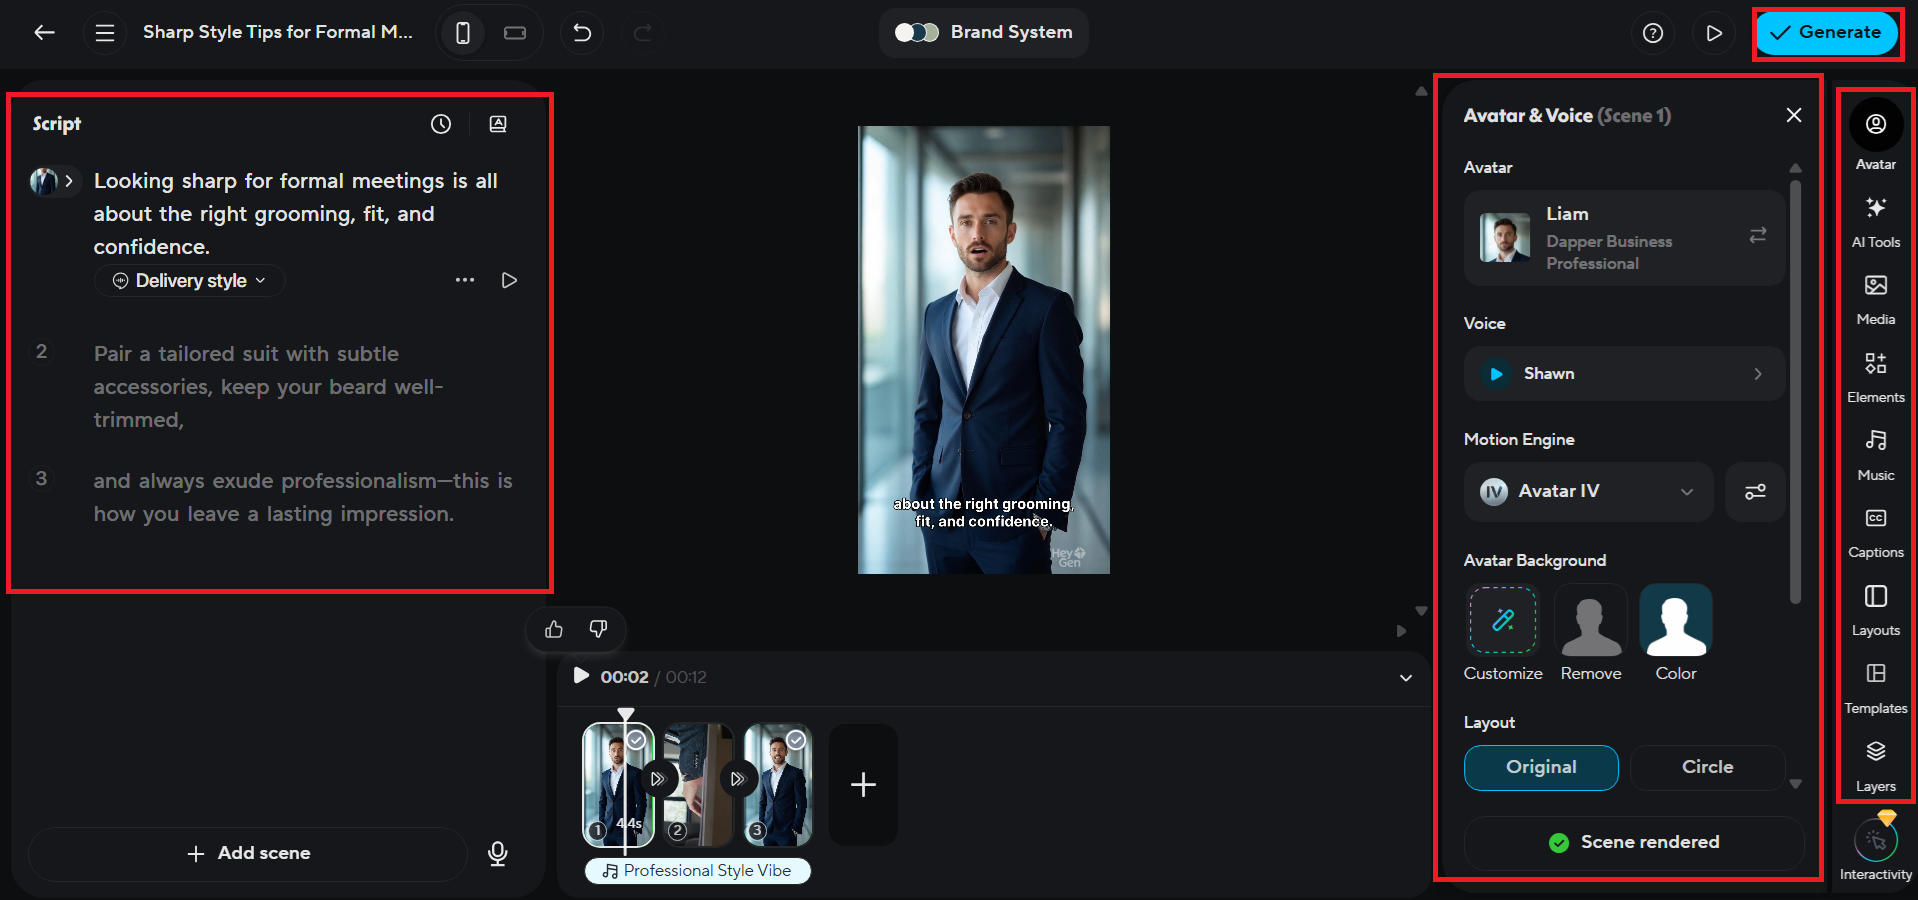The height and width of the screenshot is (900, 1918).
Task: Open Motion Engine Avatar IV dropdown
Action: [x=1588, y=492]
